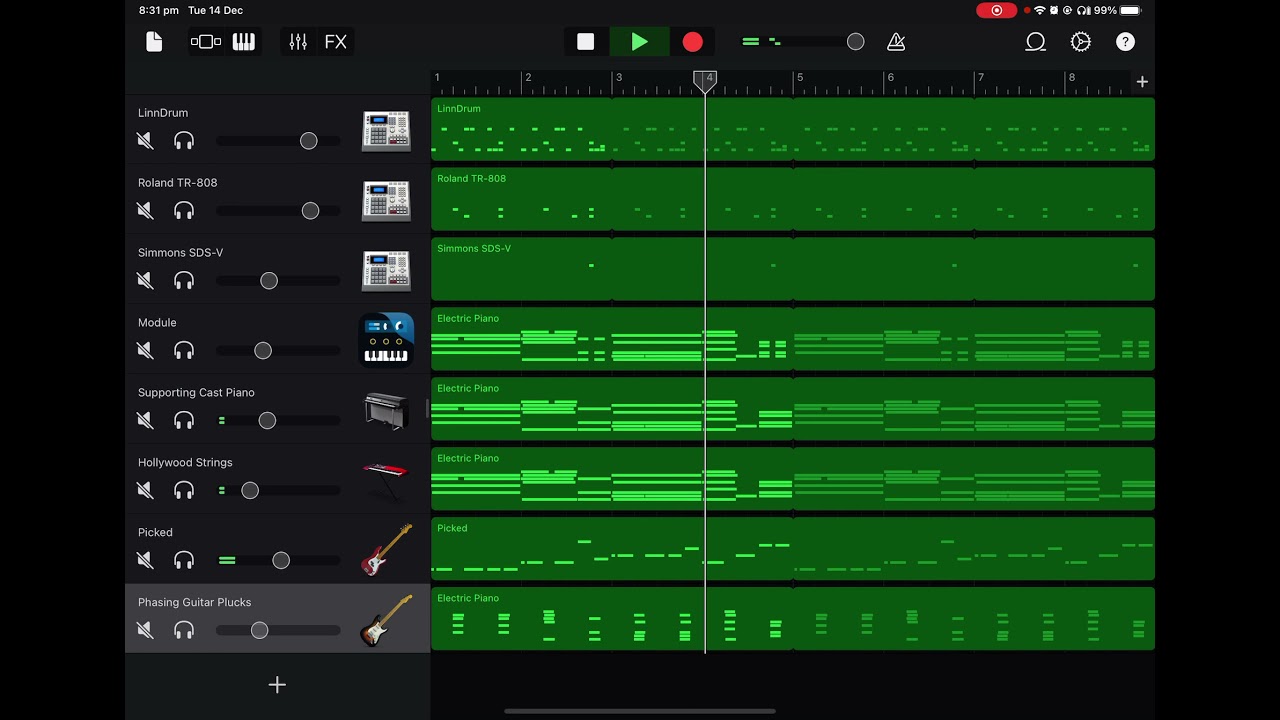Select the Phasing Guitar Plucks guitar icon
This screenshot has width=1280, height=720.
tap(386, 620)
